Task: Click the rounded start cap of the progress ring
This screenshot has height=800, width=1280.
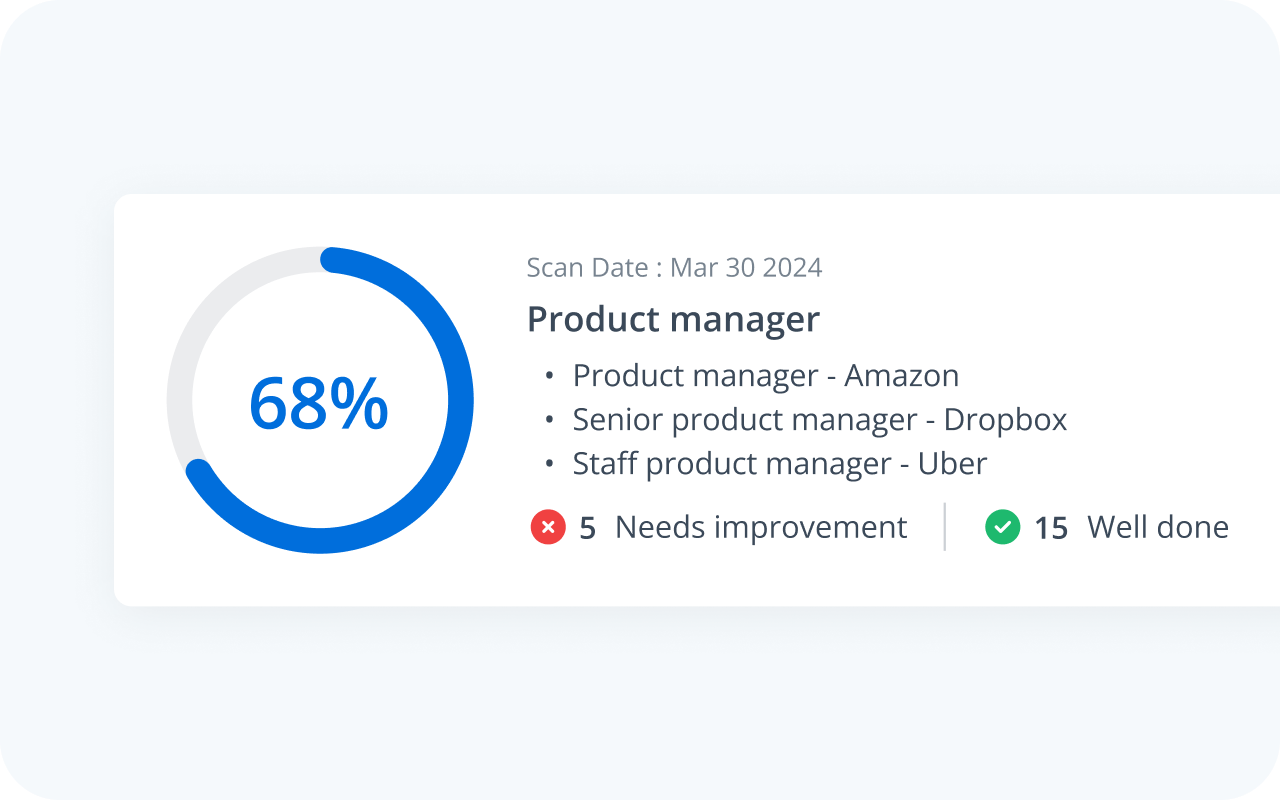Action: point(332,259)
